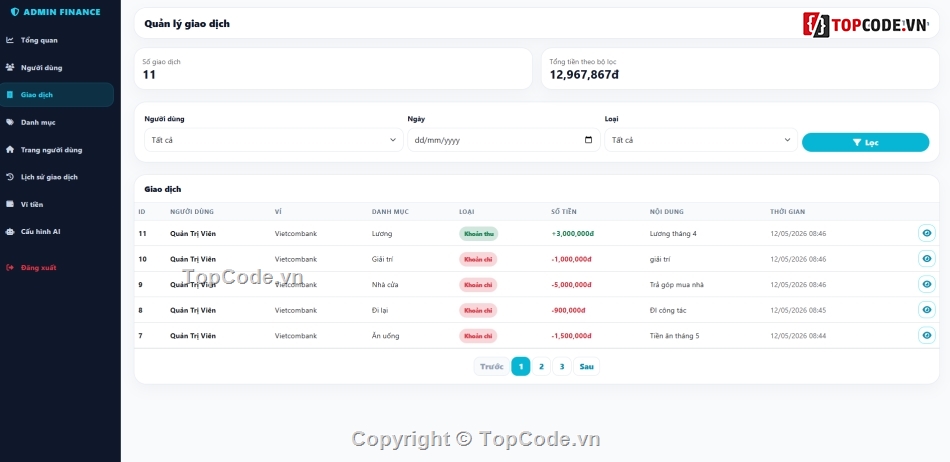This screenshot has height=462, width=950.
Task: Open the calendar picker icon in the Ngày field
Action: click(x=588, y=140)
